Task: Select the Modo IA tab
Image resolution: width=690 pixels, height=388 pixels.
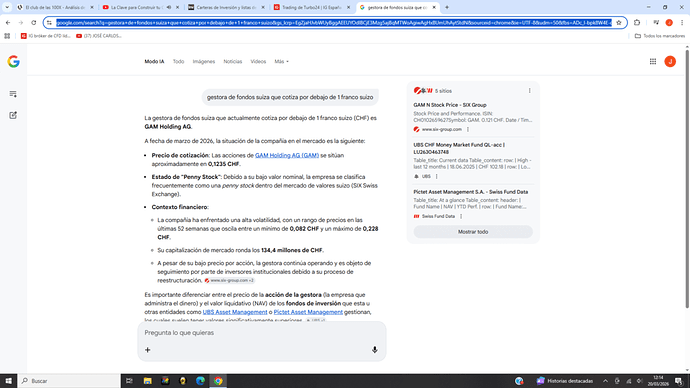Action: click(154, 62)
